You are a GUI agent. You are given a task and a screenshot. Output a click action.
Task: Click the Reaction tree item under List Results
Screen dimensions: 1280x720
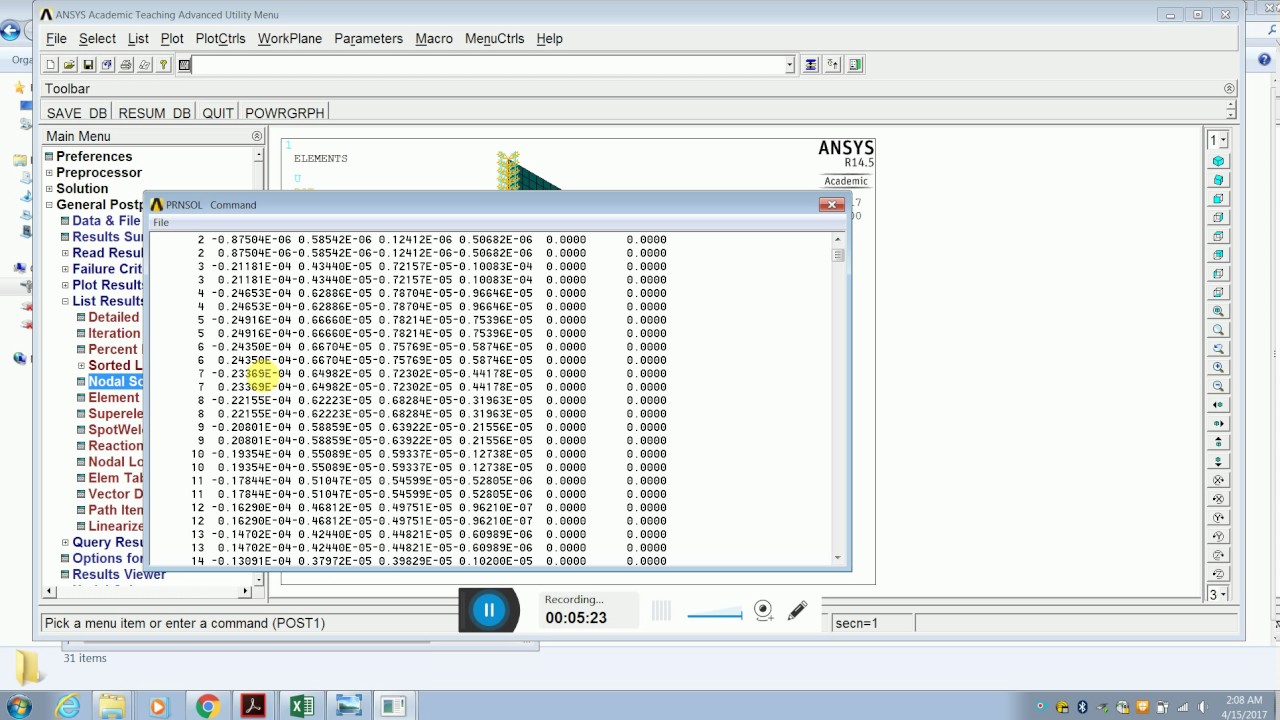[x=115, y=446]
